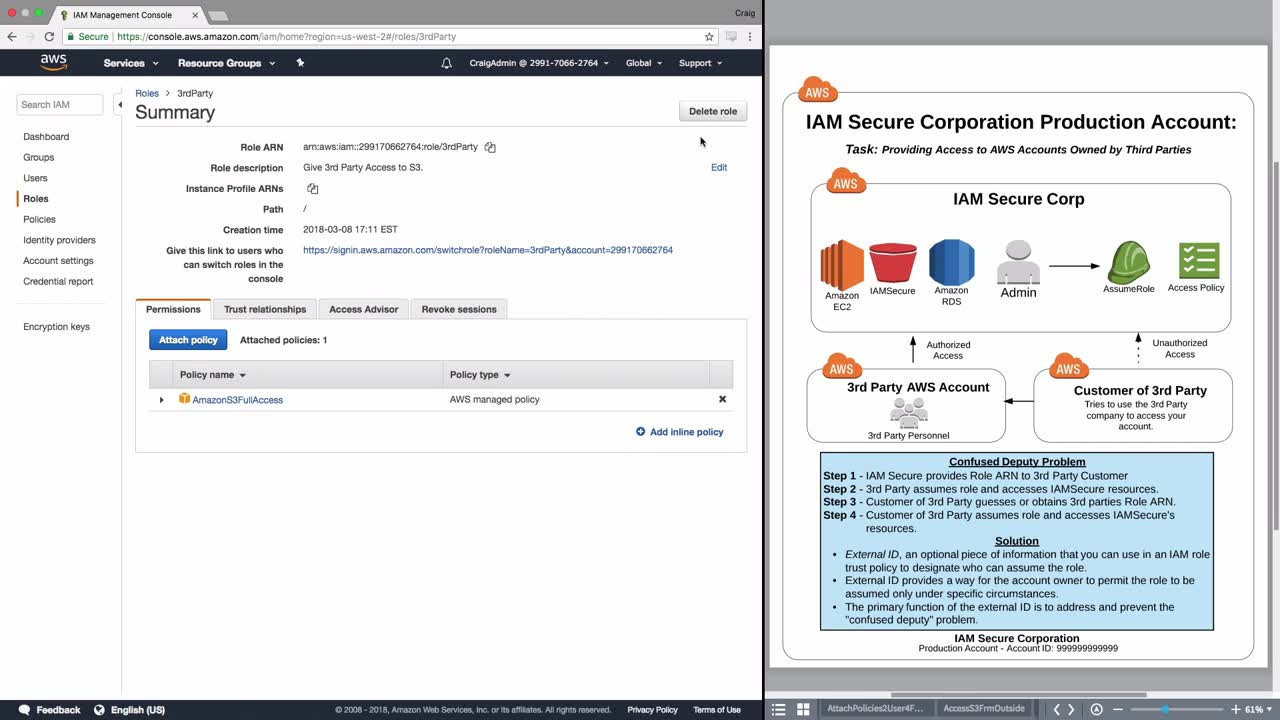
Task: Expand the AmazonS3FullAccess policy row
Action: click(161, 400)
